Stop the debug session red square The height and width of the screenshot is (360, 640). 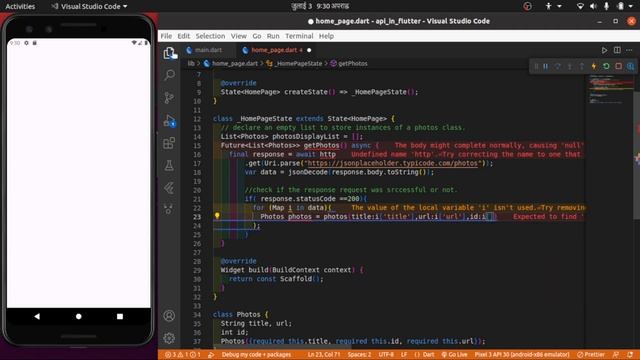point(618,66)
